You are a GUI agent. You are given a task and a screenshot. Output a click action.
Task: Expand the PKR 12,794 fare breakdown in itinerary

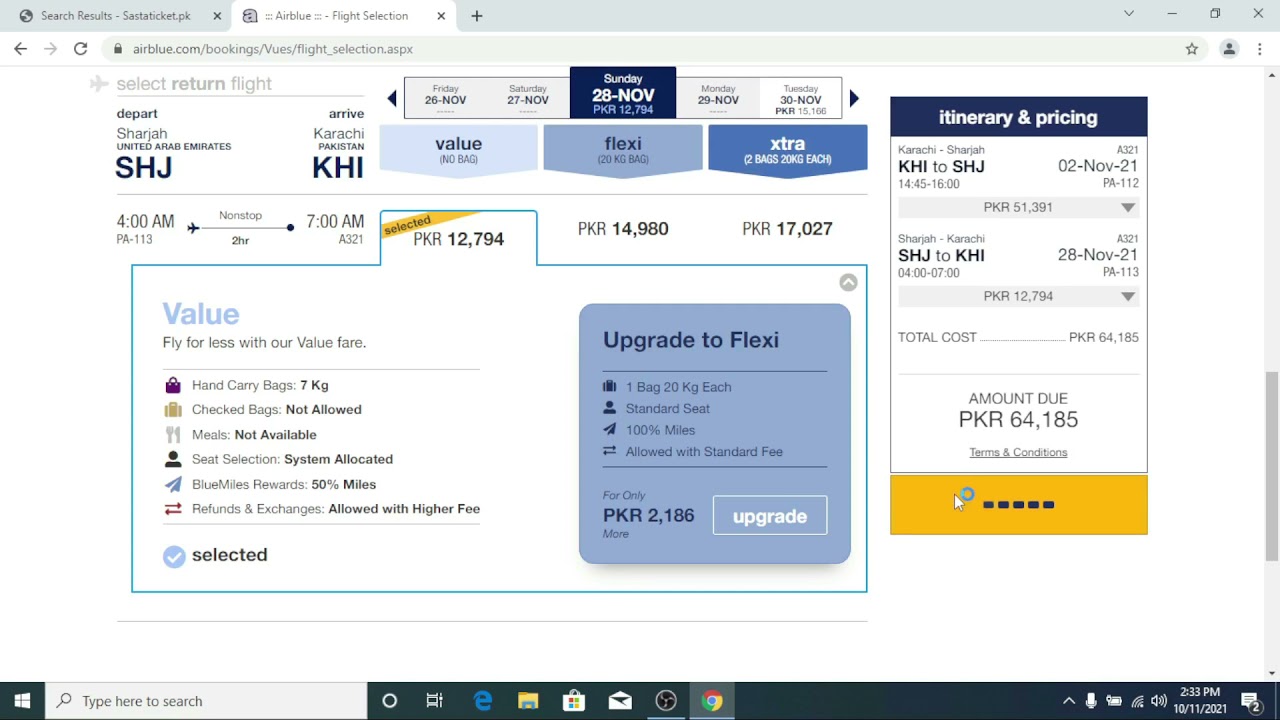(1018, 296)
